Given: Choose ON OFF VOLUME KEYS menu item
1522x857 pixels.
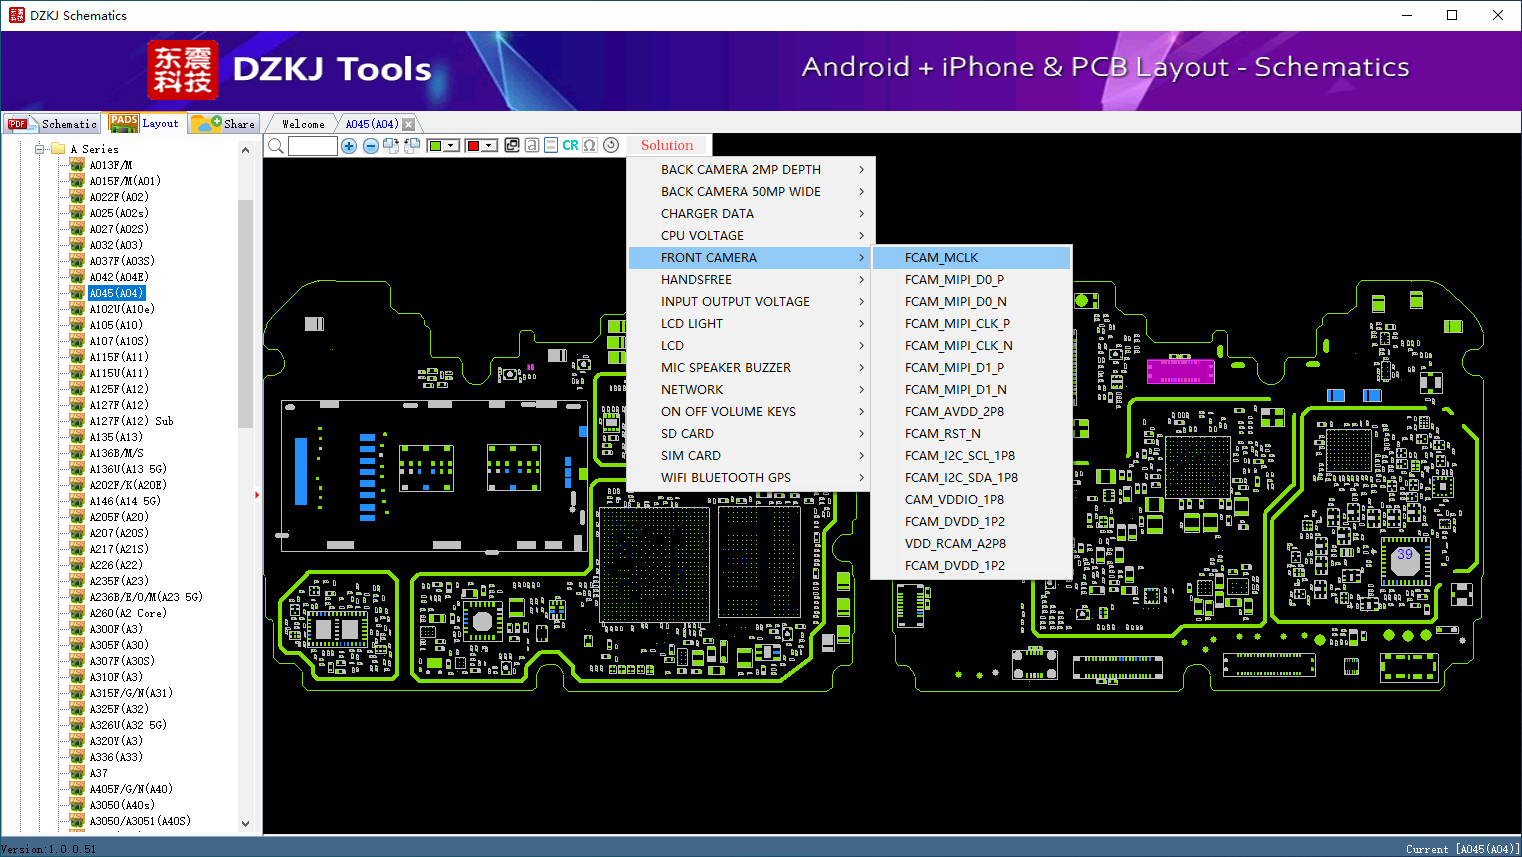Looking at the screenshot, I should point(751,412).
